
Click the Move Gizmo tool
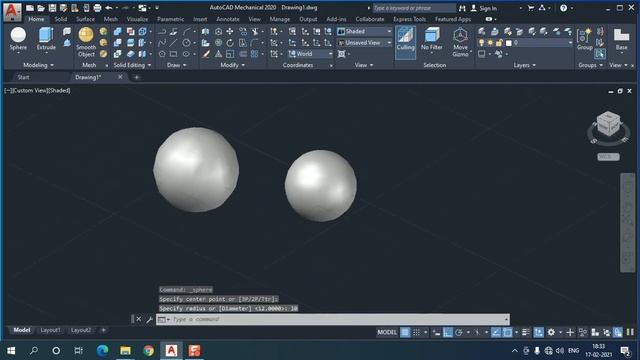coord(460,42)
